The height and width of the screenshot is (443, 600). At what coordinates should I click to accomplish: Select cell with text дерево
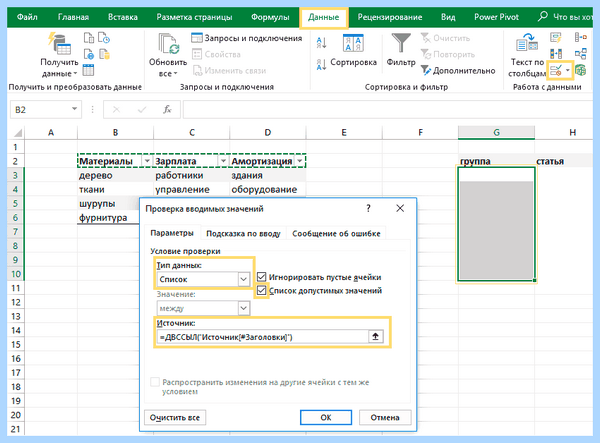[x=115, y=175]
